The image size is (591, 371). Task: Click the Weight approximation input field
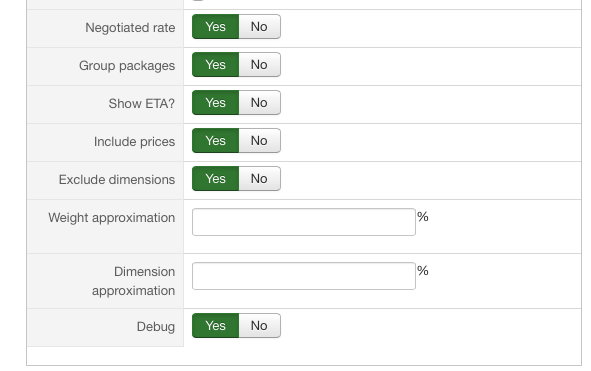click(304, 222)
